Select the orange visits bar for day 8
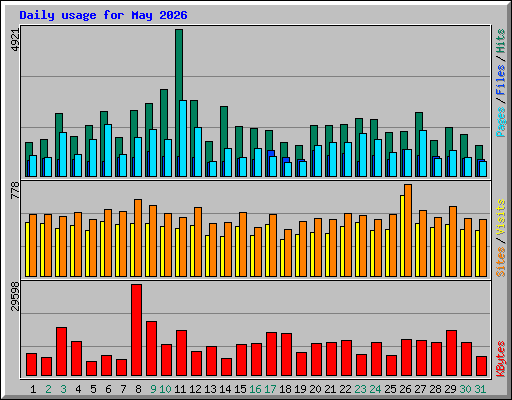 click(x=138, y=238)
